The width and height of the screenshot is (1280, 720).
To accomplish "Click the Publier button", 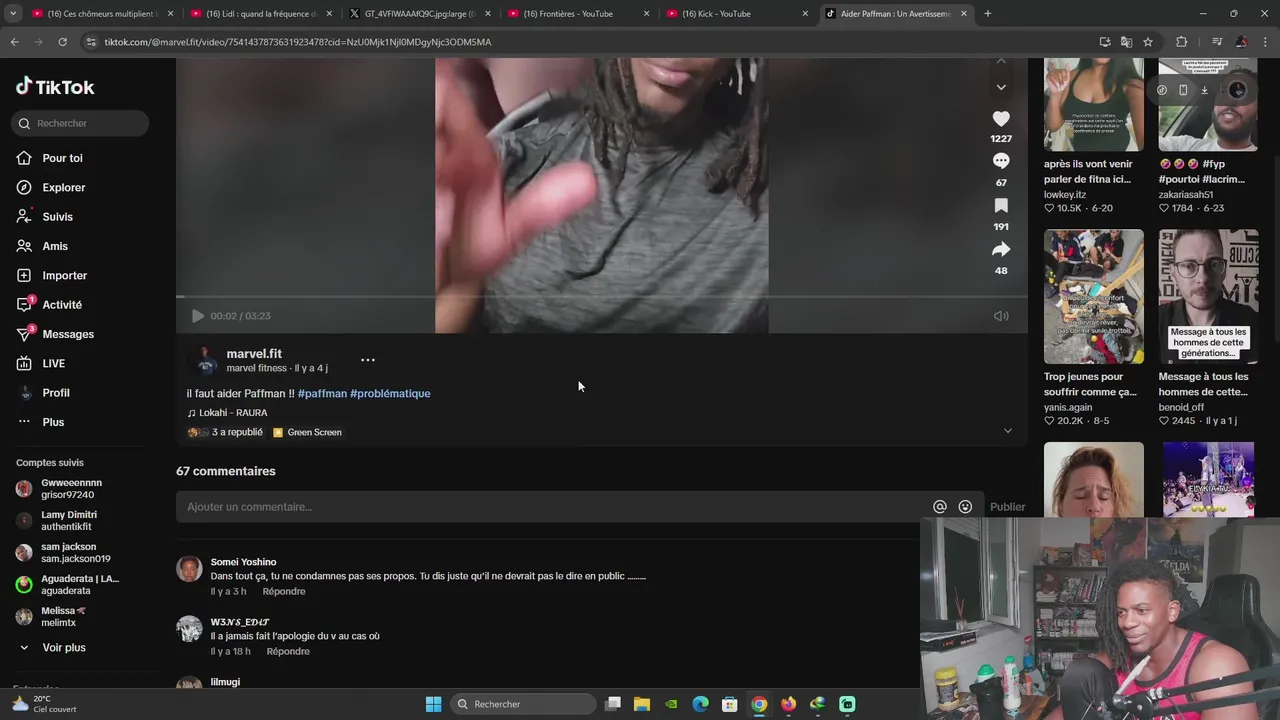I will pos(1007,507).
